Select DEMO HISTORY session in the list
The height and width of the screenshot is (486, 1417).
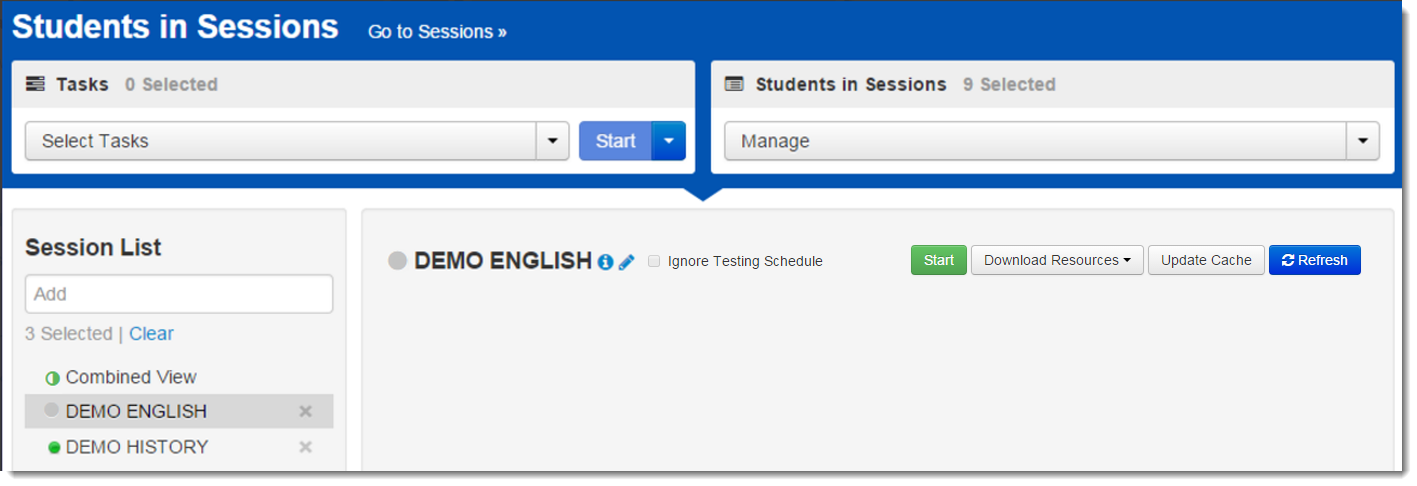(137, 447)
